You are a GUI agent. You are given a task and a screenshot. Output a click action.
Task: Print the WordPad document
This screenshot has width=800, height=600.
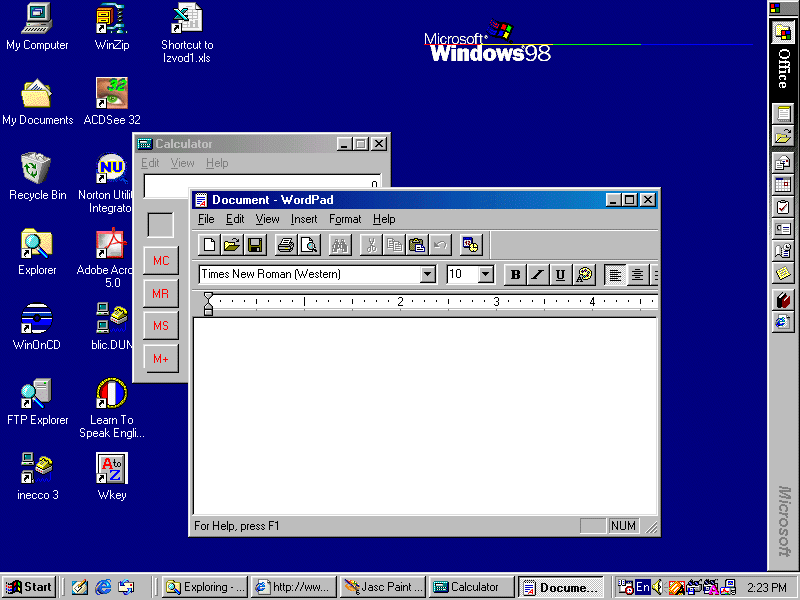[x=286, y=245]
